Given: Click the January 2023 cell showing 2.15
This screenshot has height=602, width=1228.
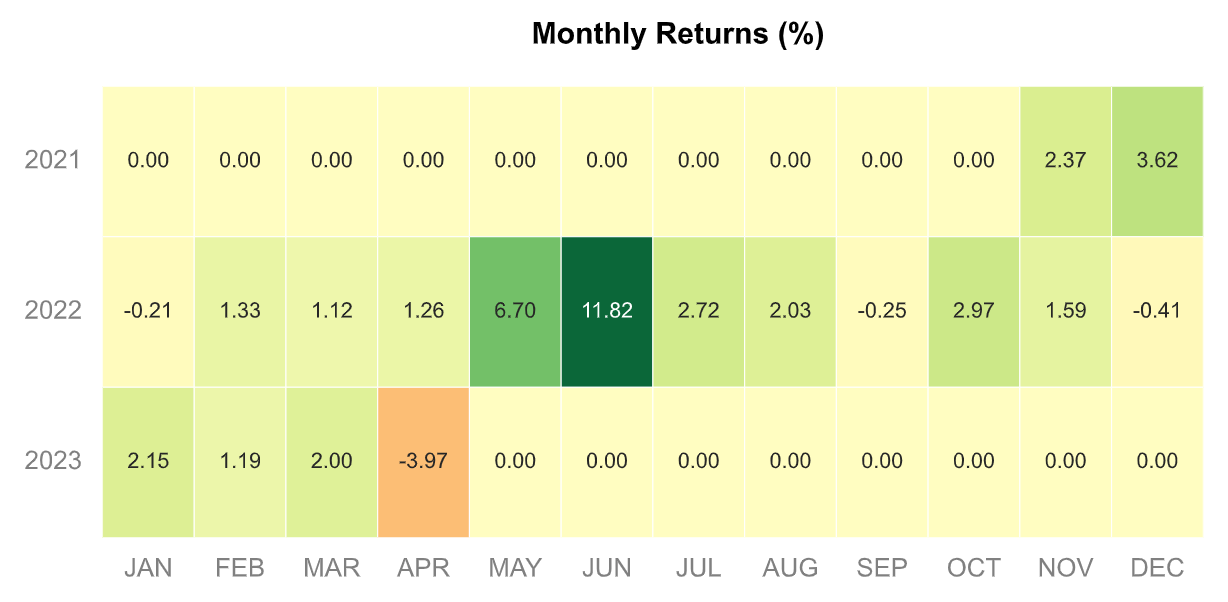Looking at the screenshot, I should pyautogui.click(x=148, y=462).
